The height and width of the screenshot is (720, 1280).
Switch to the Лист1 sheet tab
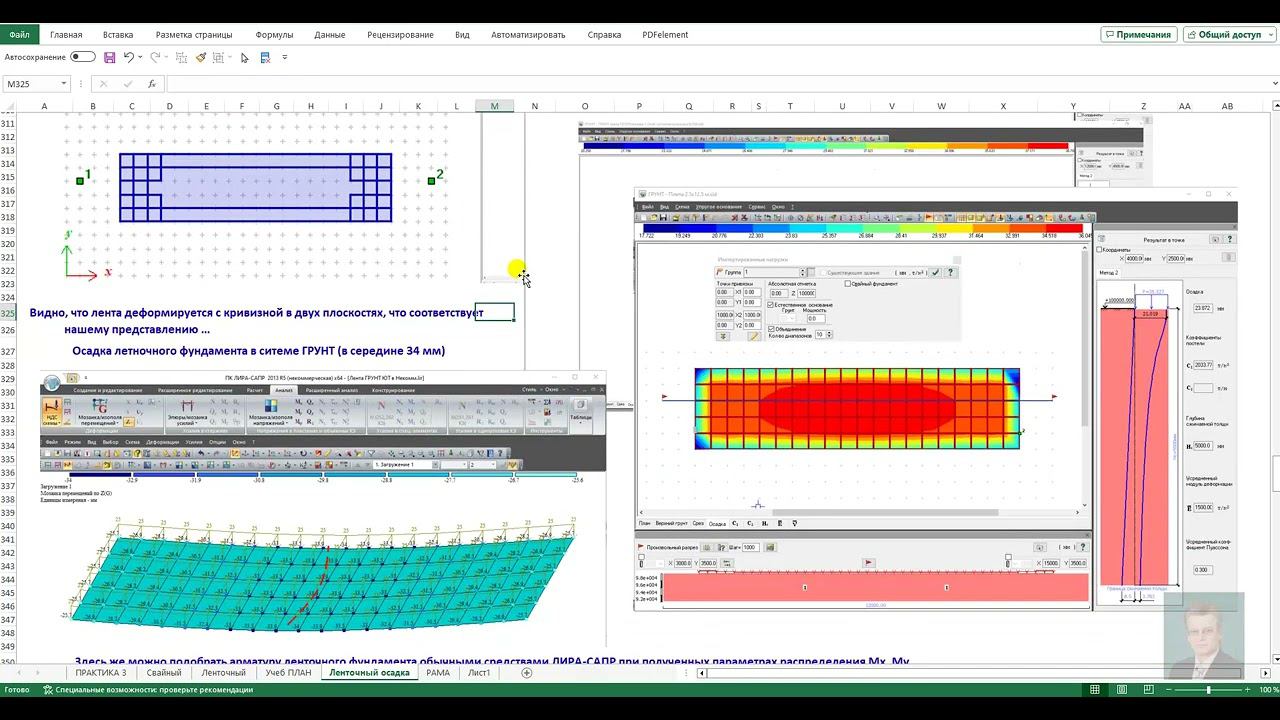click(479, 673)
